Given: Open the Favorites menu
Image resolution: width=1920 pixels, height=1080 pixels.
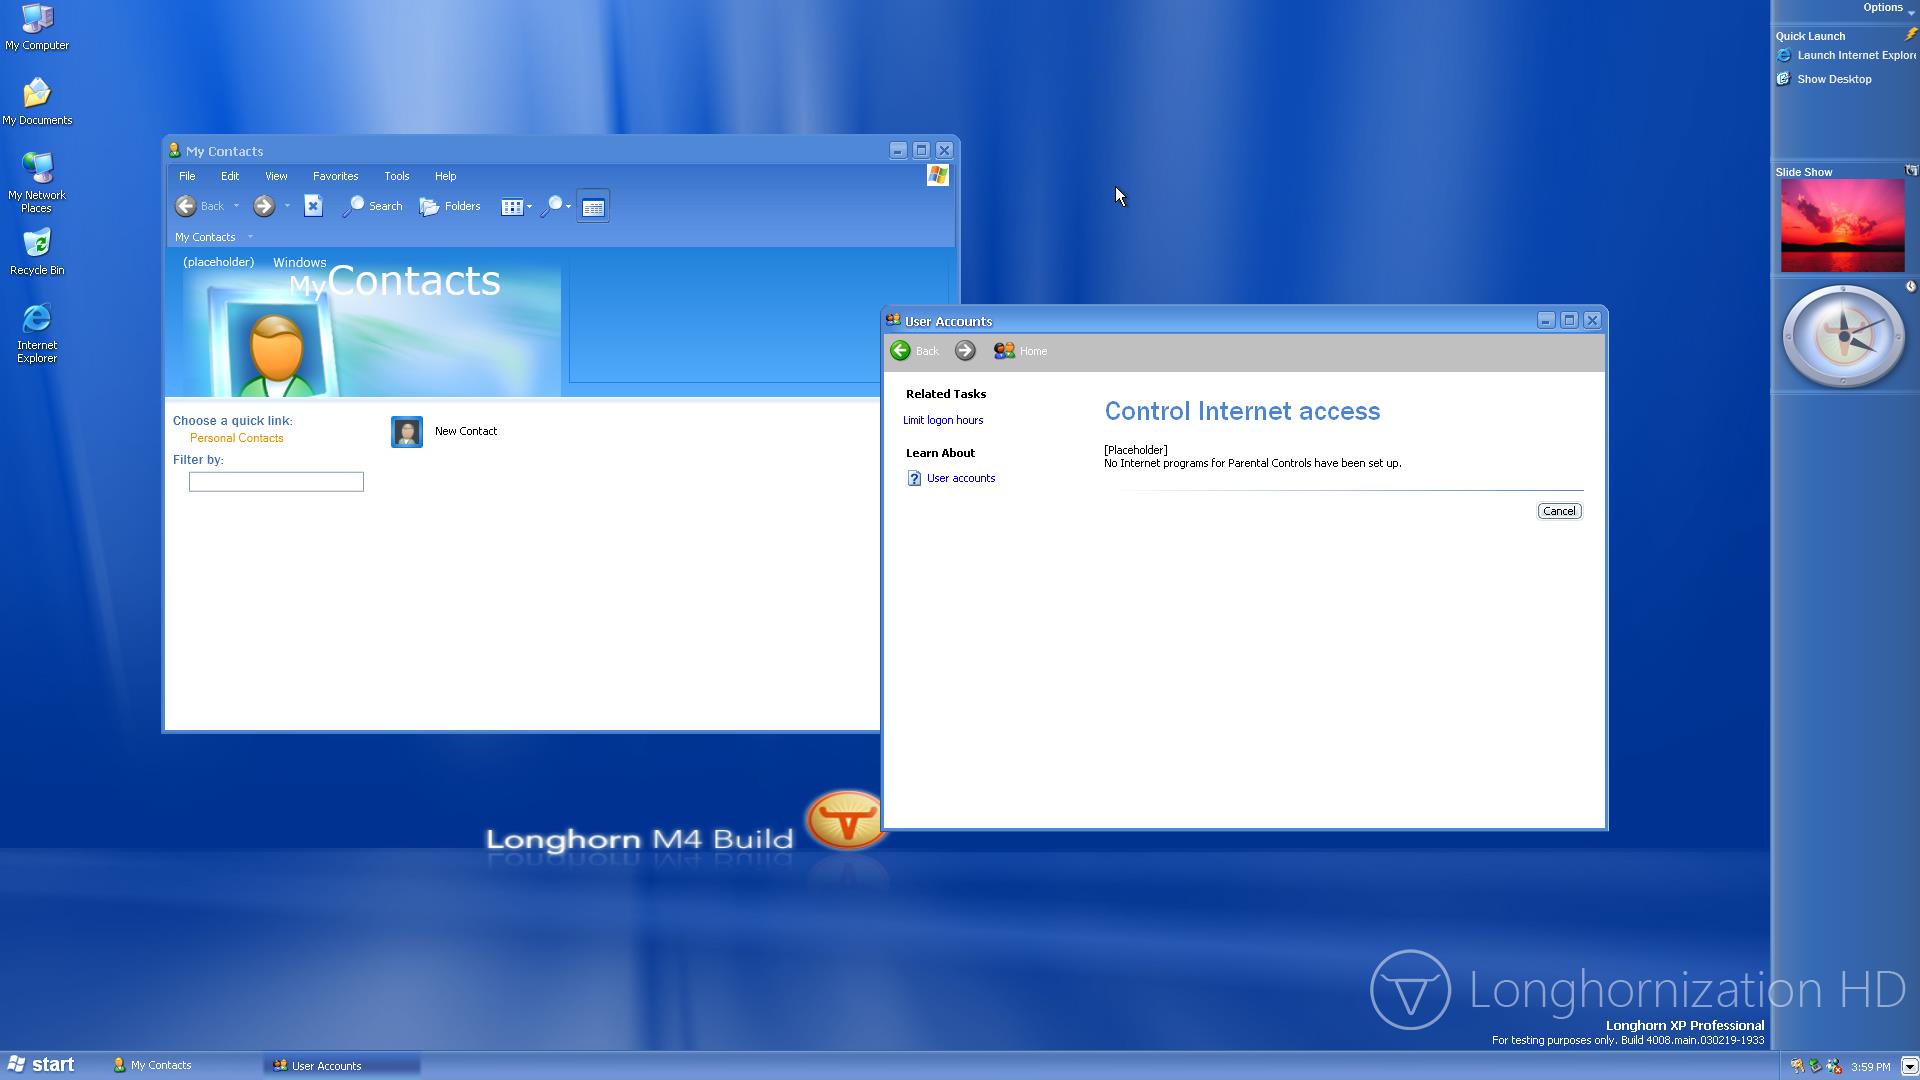Looking at the screenshot, I should [335, 176].
